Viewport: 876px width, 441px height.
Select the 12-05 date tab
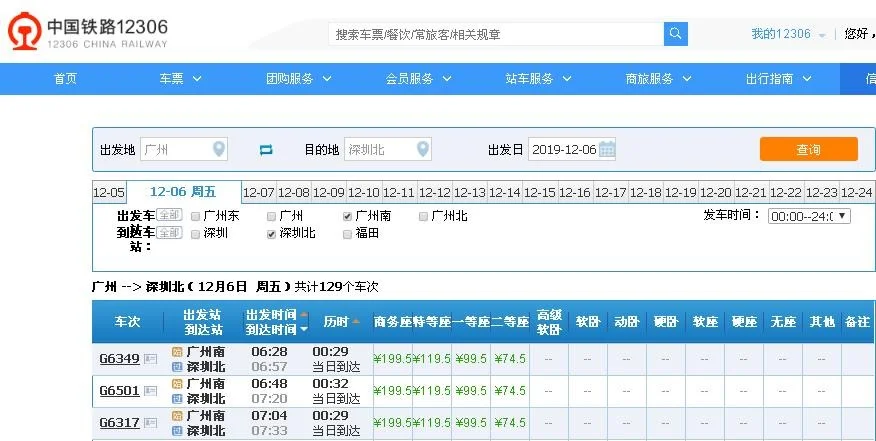click(x=109, y=192)
